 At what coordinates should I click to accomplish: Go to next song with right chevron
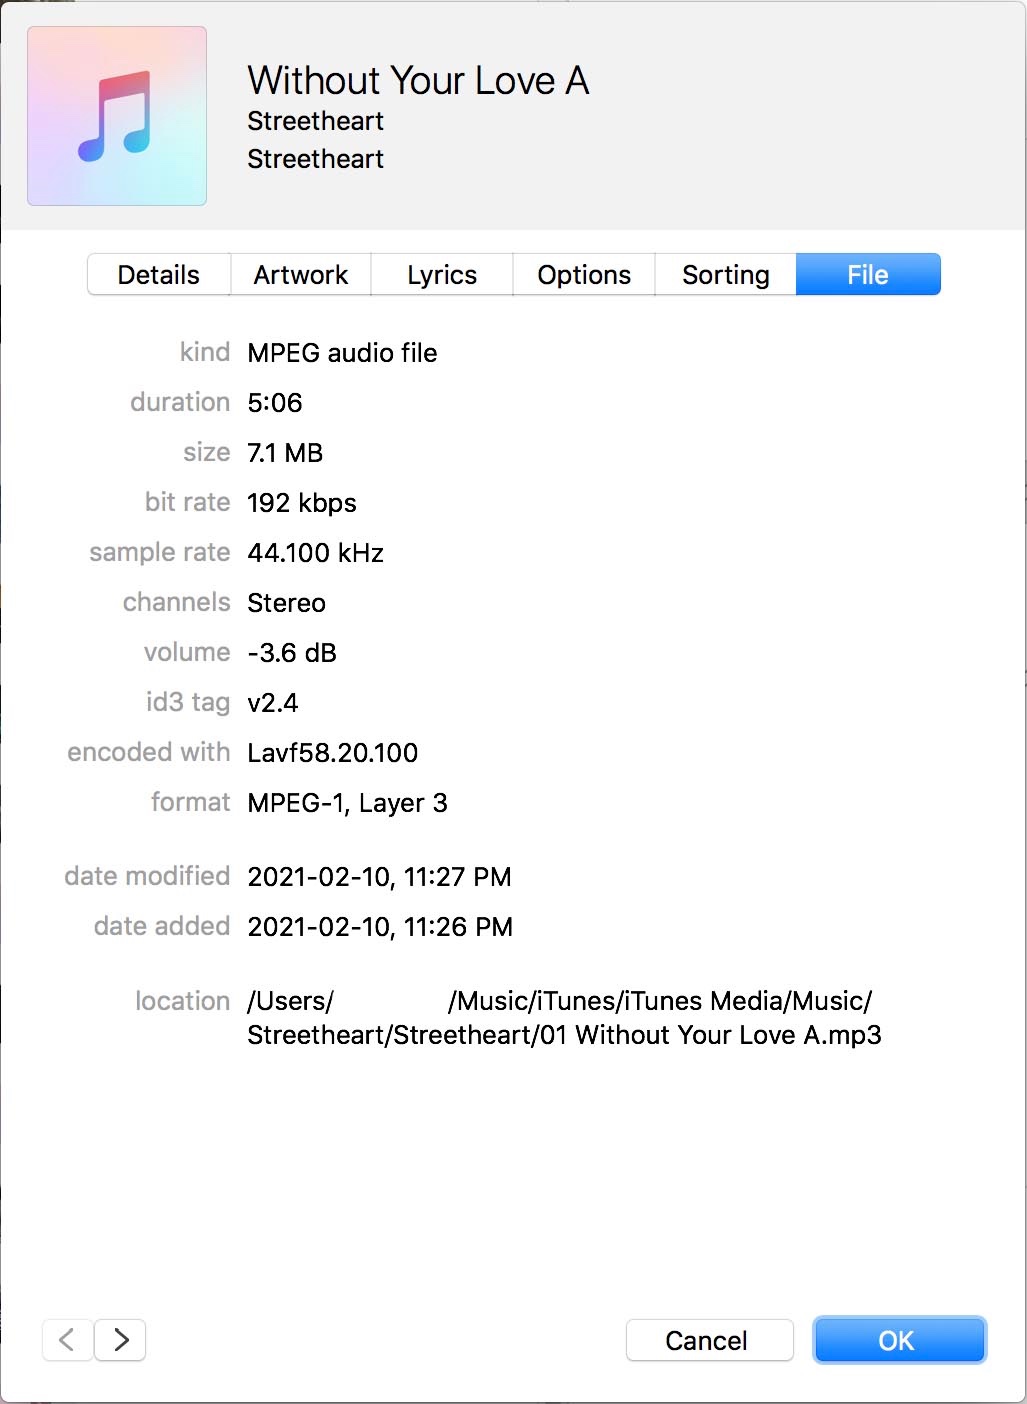[121, 1340]
